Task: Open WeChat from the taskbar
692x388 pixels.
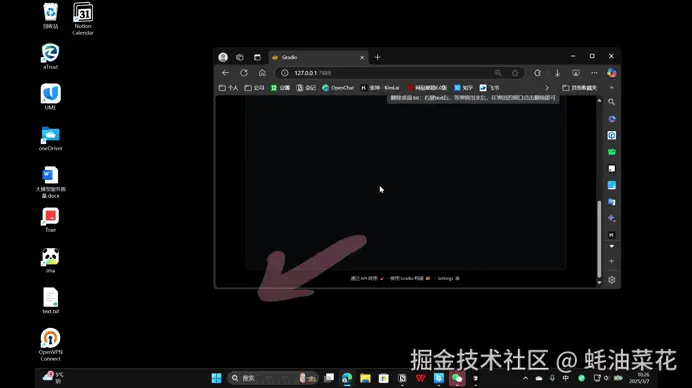Action: click(x=457, y=378)
